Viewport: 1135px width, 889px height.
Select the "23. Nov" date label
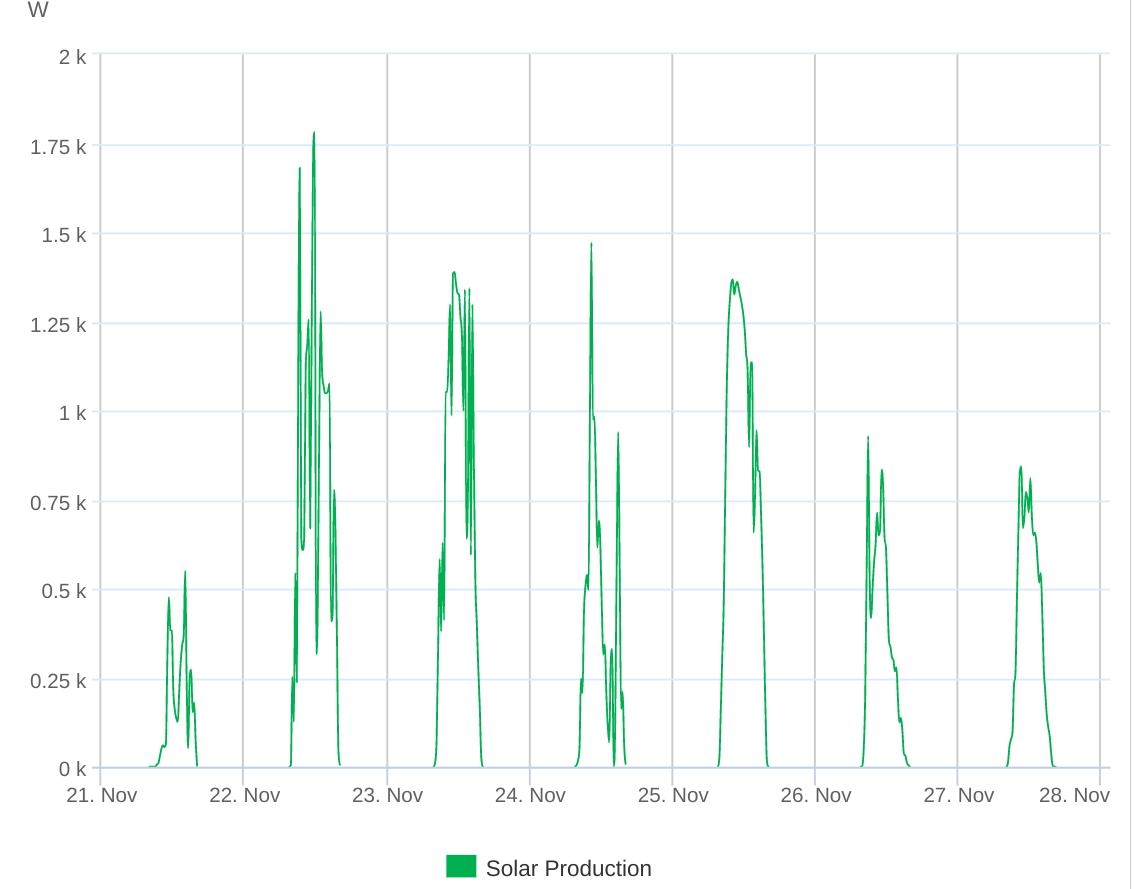pos(388,796)
